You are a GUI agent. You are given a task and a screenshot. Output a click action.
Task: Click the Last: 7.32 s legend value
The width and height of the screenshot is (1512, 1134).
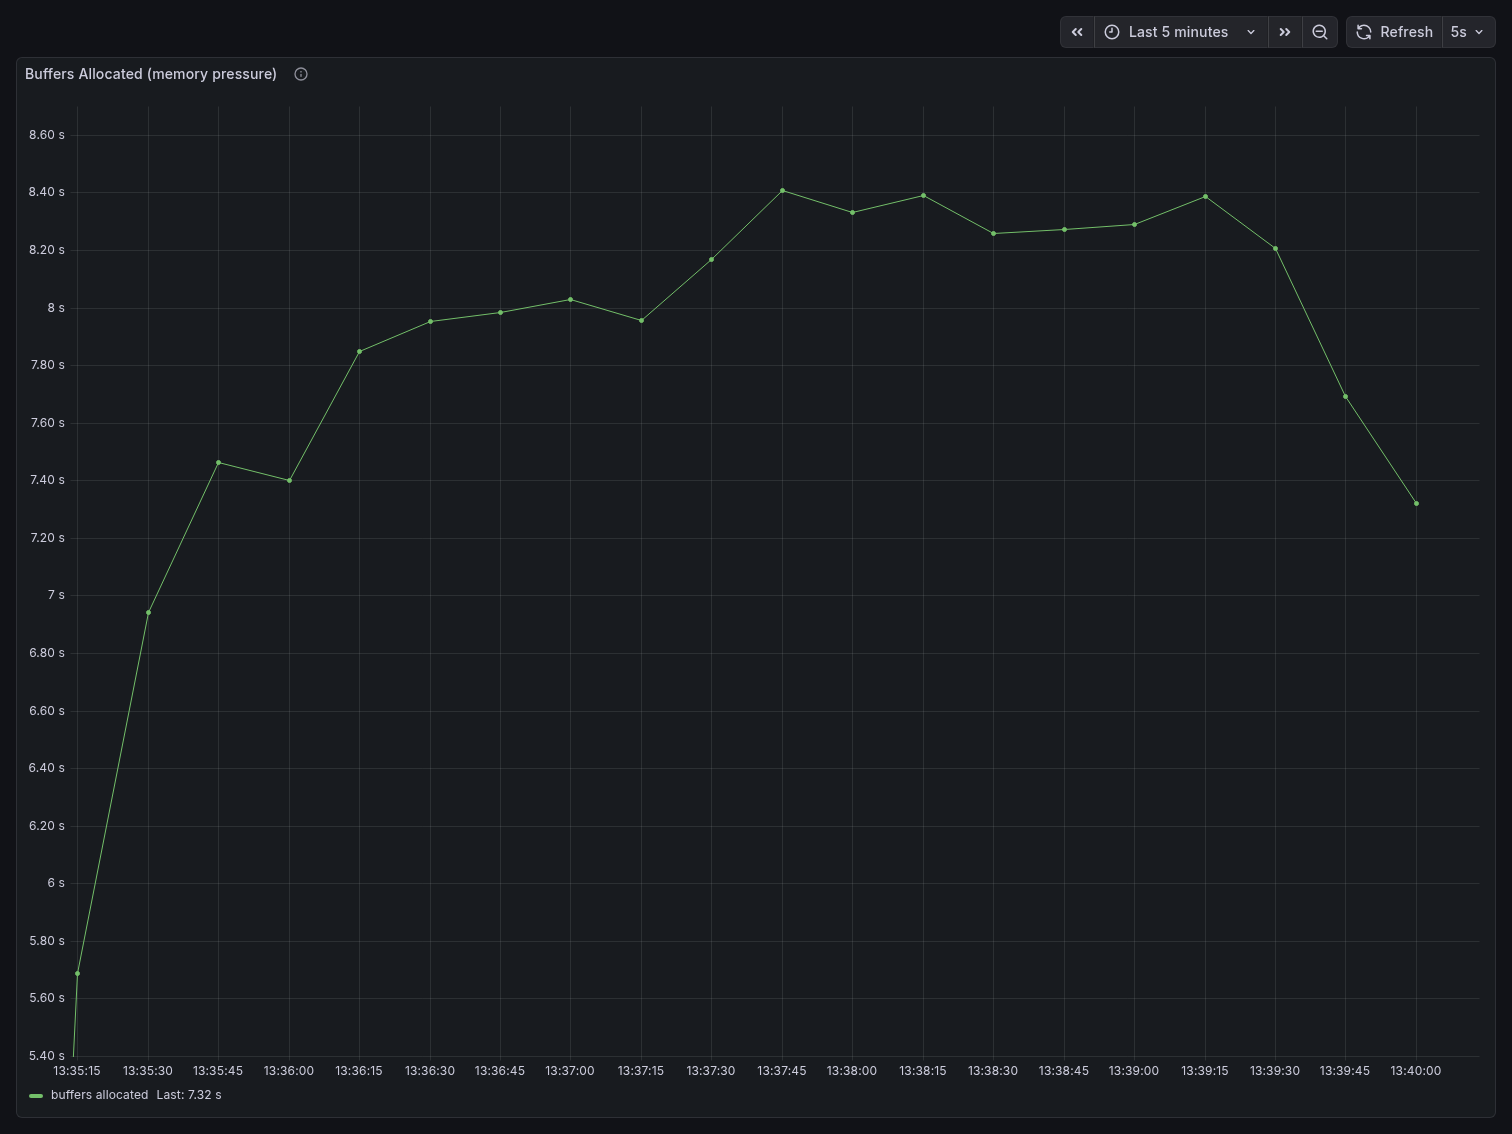pyautogui.click(x=189, y=1095)
